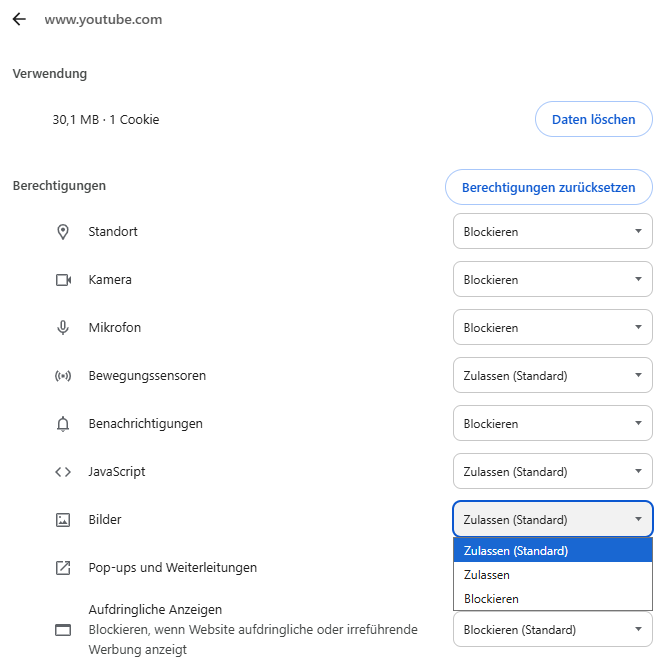Click the back arrow icon
671x665 pixels.
19,19
